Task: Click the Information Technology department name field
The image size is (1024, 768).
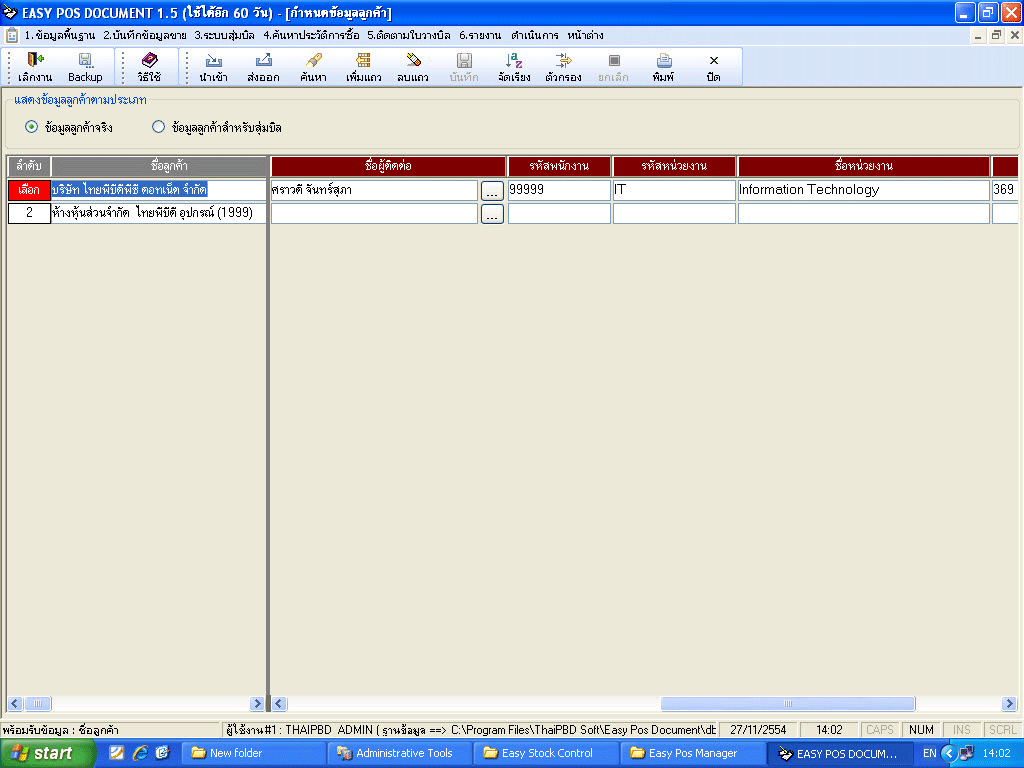Action: 863,190
